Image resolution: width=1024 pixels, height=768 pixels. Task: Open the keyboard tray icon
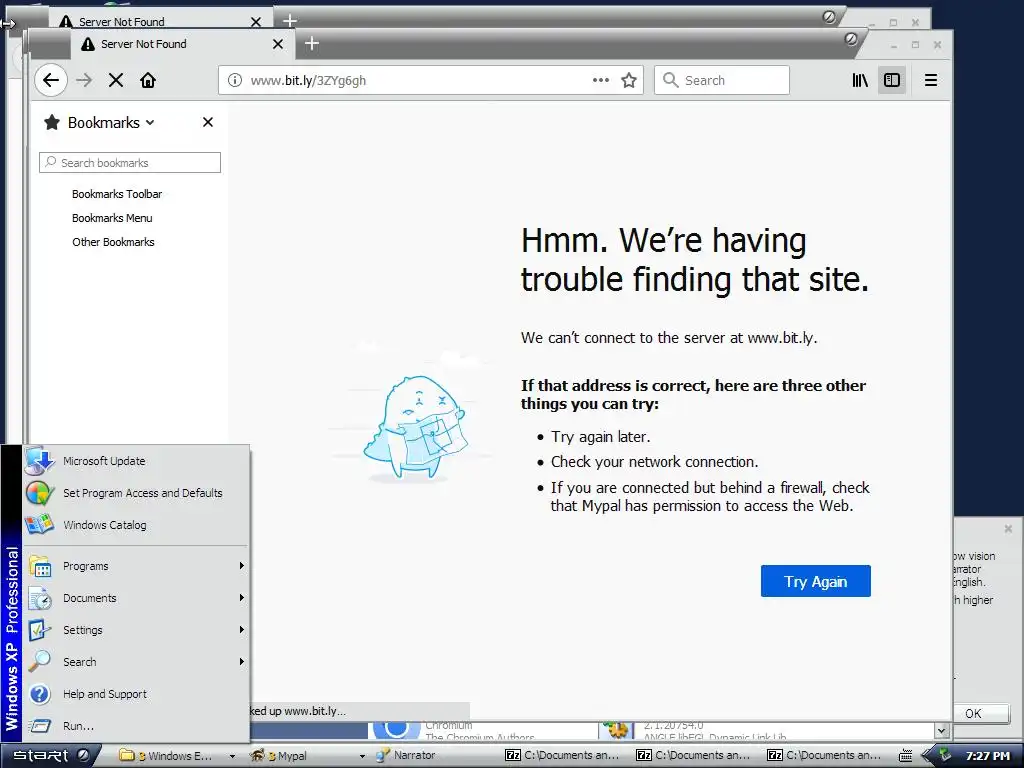[905, 756]
